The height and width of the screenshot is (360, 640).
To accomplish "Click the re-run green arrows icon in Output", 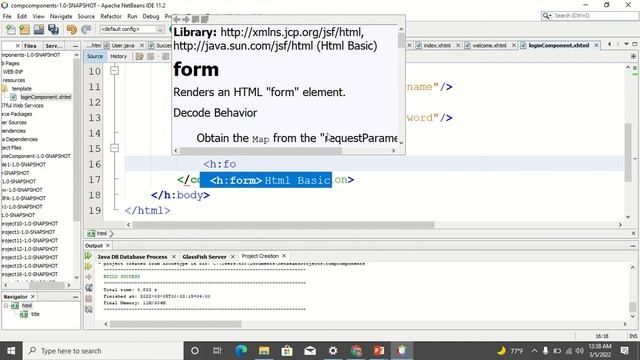I will click(x=89, y=256).
